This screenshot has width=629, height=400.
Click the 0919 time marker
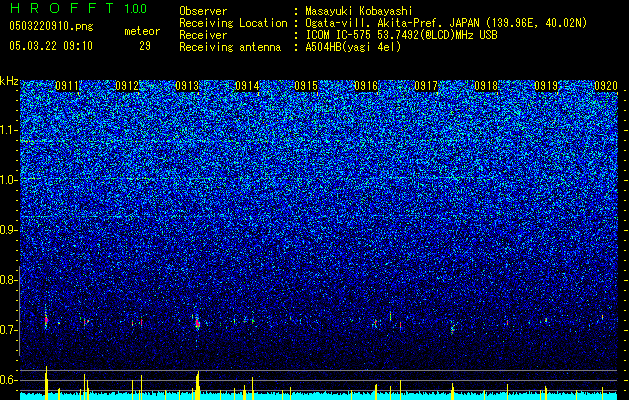546,86
